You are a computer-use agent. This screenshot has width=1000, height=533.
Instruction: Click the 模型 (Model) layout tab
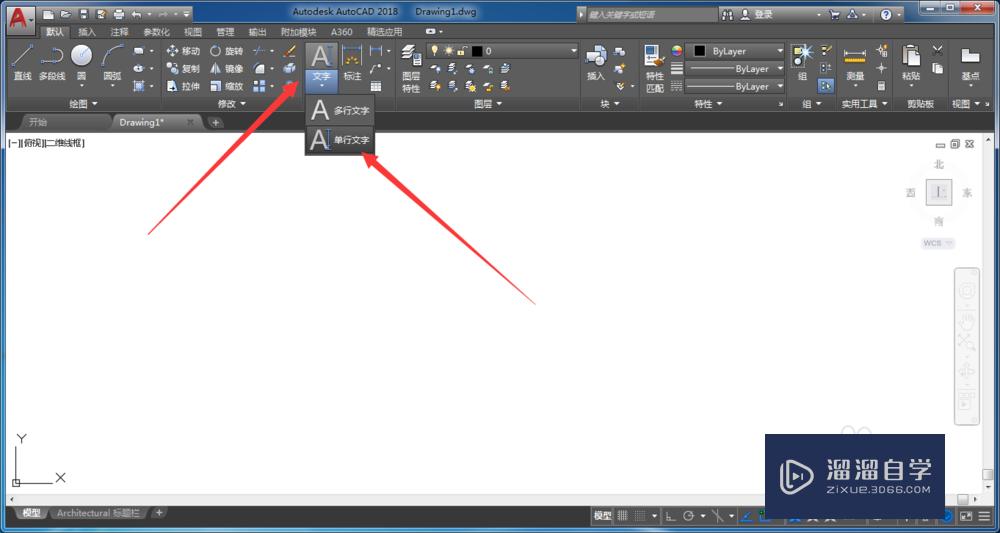[x=31, y=513]
